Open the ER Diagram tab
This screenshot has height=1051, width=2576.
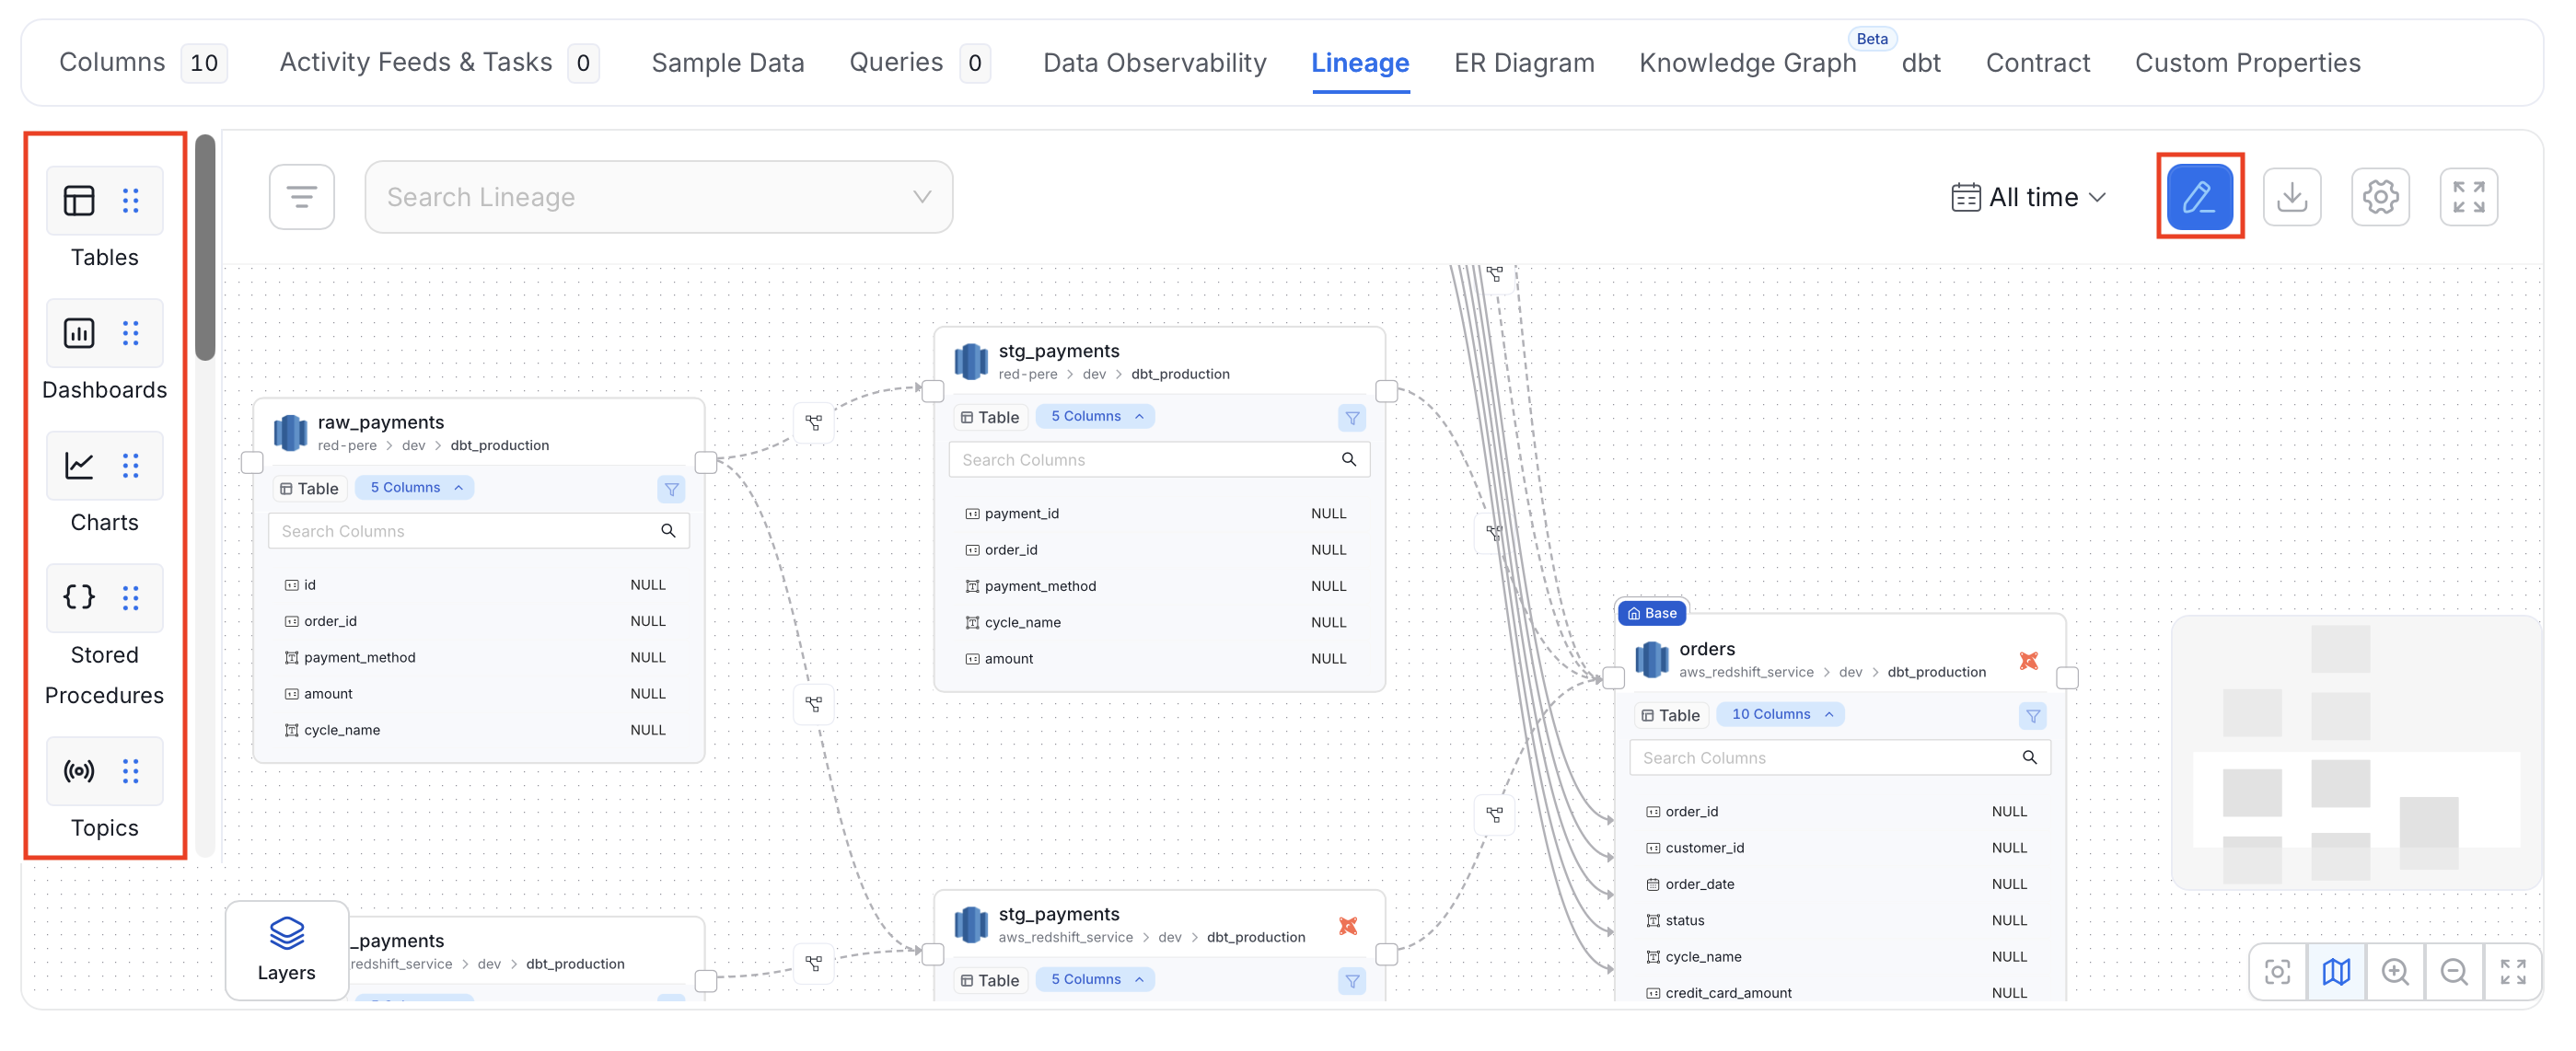[x=1524, y=62]
